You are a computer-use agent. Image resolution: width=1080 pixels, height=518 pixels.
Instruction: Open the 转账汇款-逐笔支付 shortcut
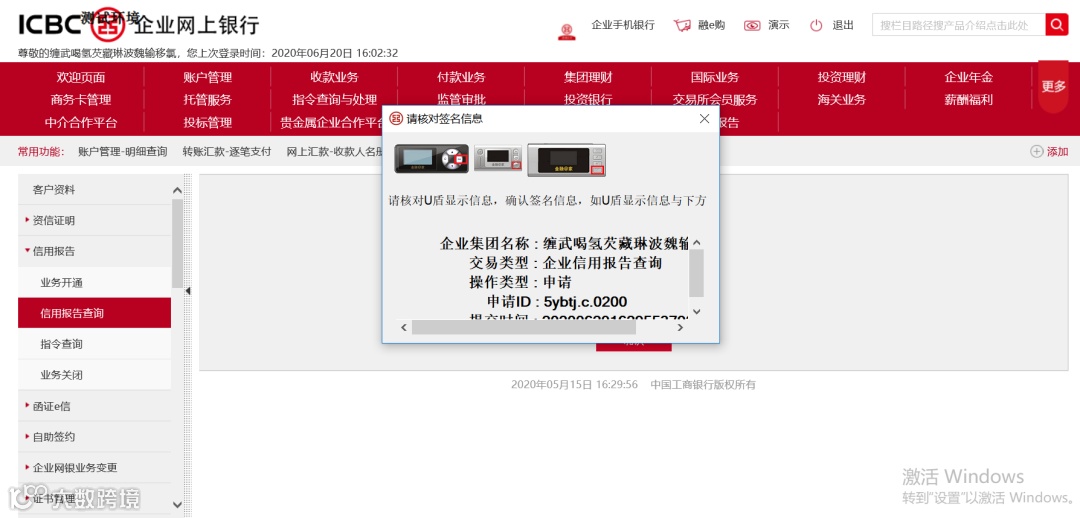coord(227,152)
